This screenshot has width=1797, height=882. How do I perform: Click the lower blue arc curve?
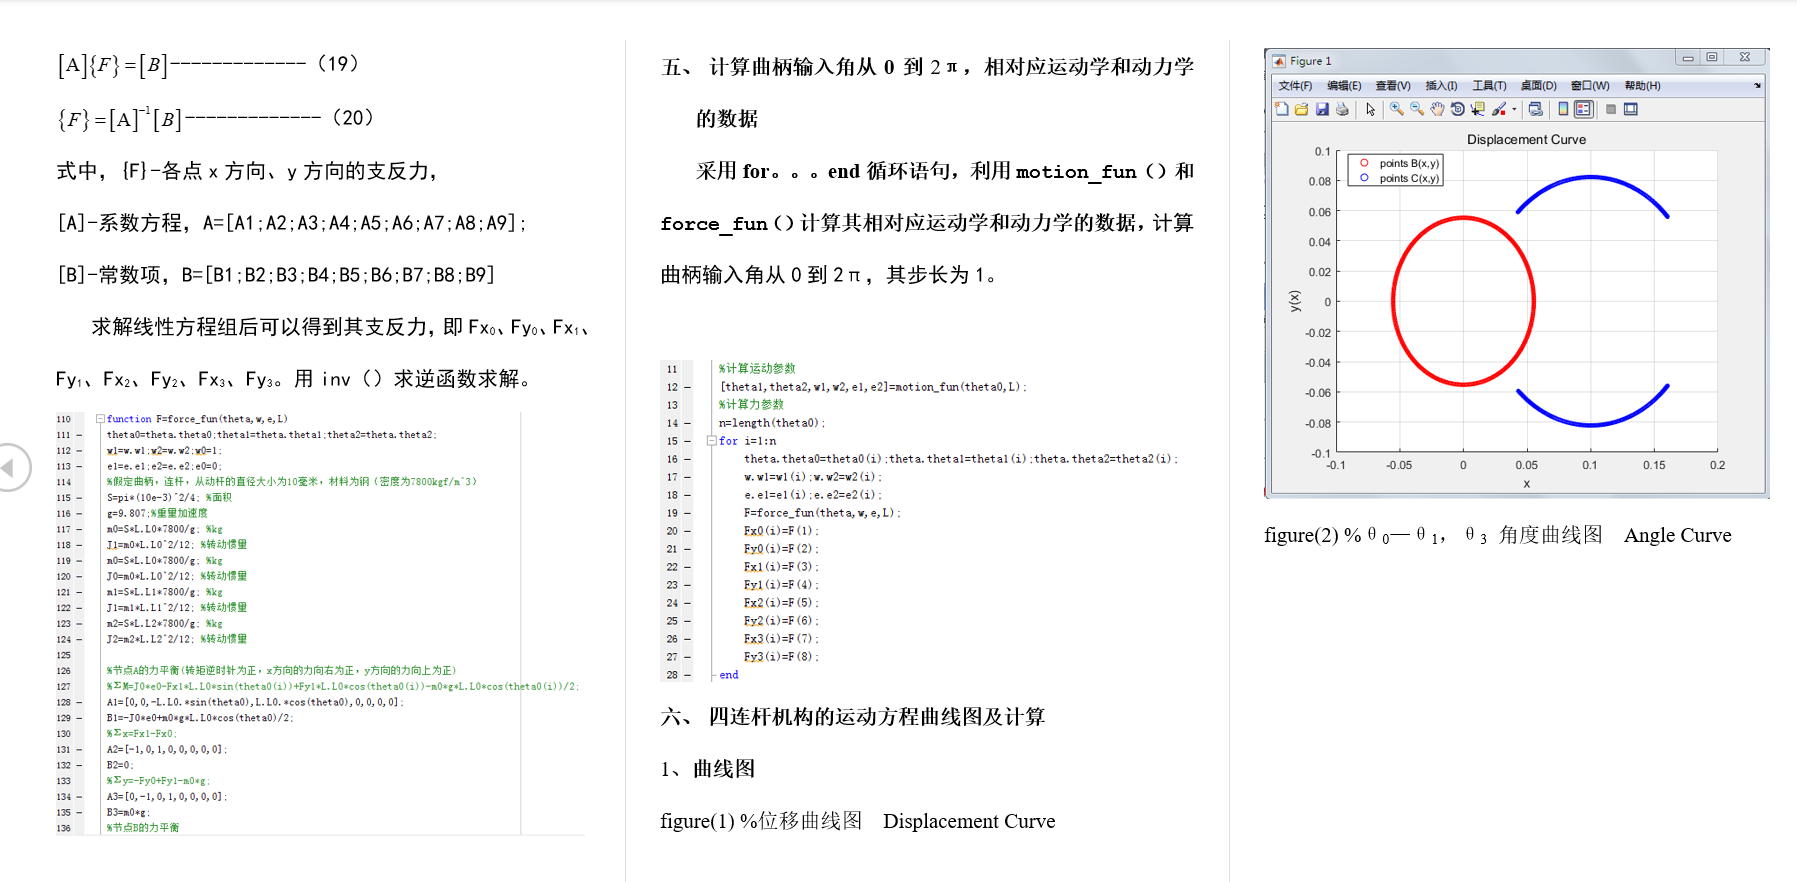tap(1591, 425)
